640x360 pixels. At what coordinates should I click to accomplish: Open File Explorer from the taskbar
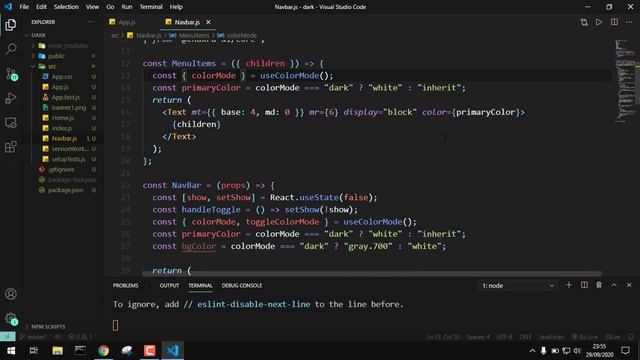[57, 351]
